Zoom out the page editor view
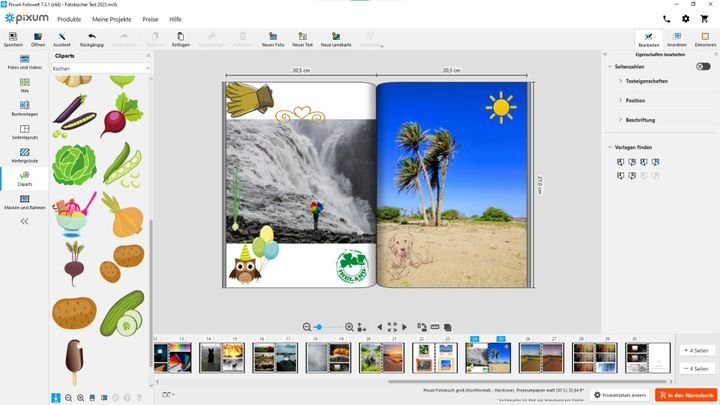720x405 pixels. point(307,327)
